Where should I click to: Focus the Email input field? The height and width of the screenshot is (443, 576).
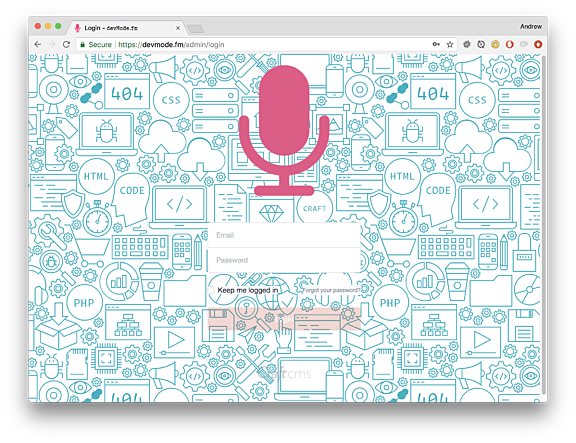point(284,235)
